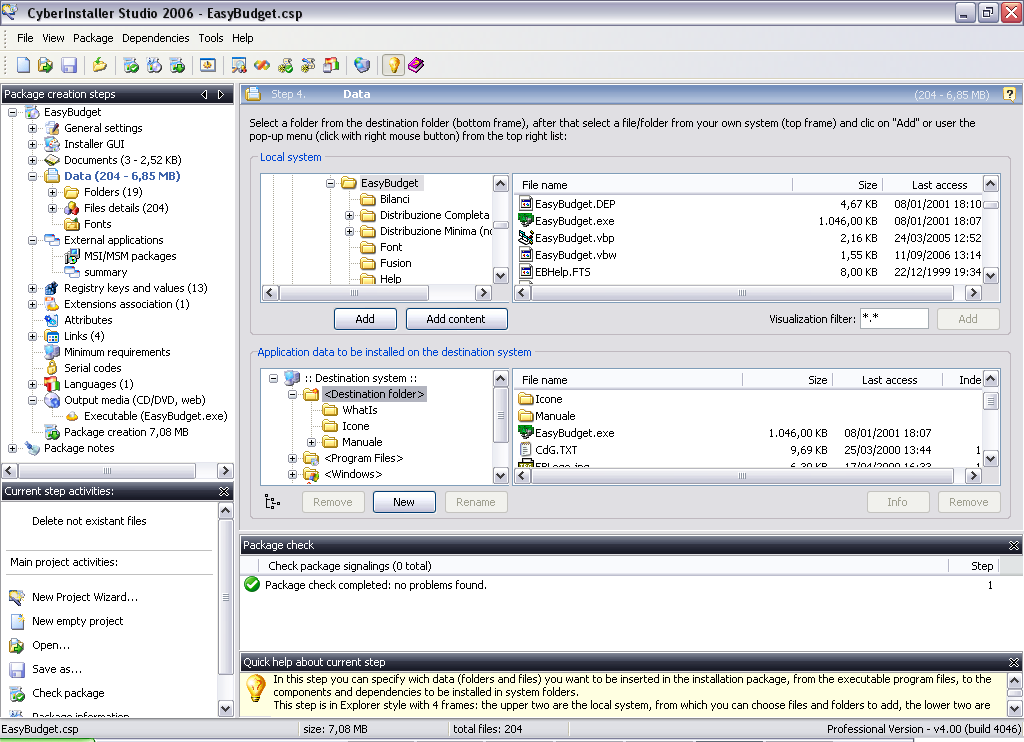Expand the General settings tree node
1024x742 pixels.
pyautogui.click(x=33, y=128)
